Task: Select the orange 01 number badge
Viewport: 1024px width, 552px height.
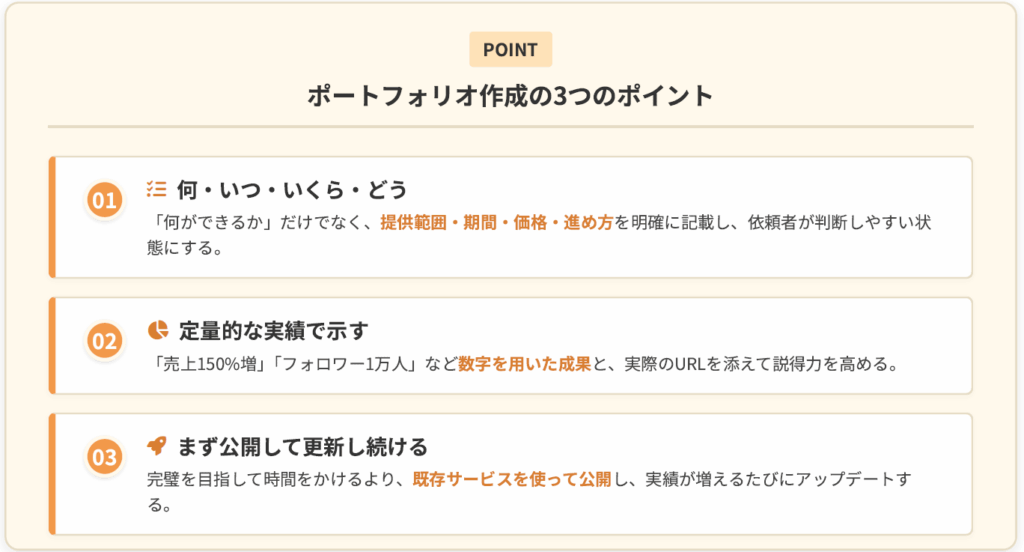Action: click(x=104, y=200)
